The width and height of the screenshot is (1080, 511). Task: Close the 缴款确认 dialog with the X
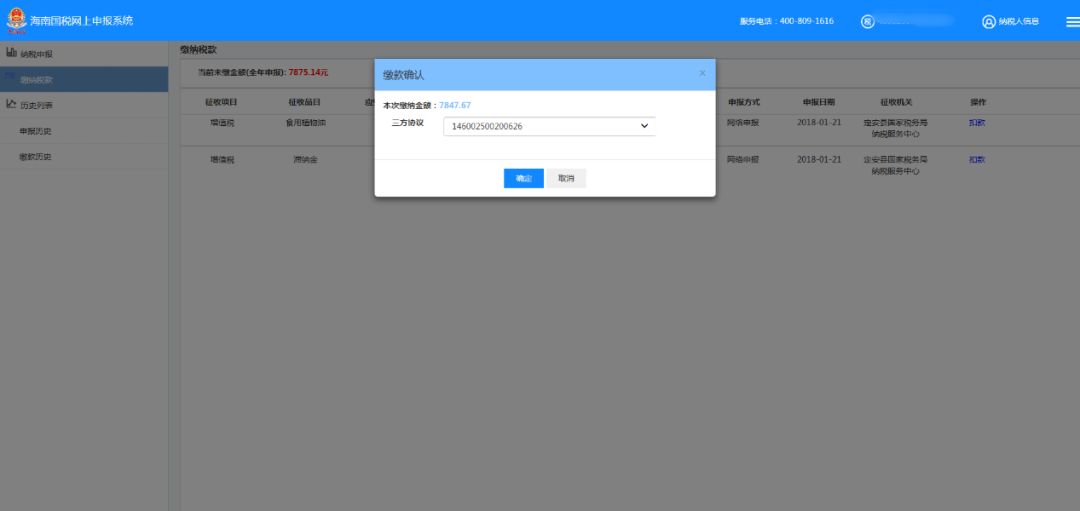tap(703, 73)
